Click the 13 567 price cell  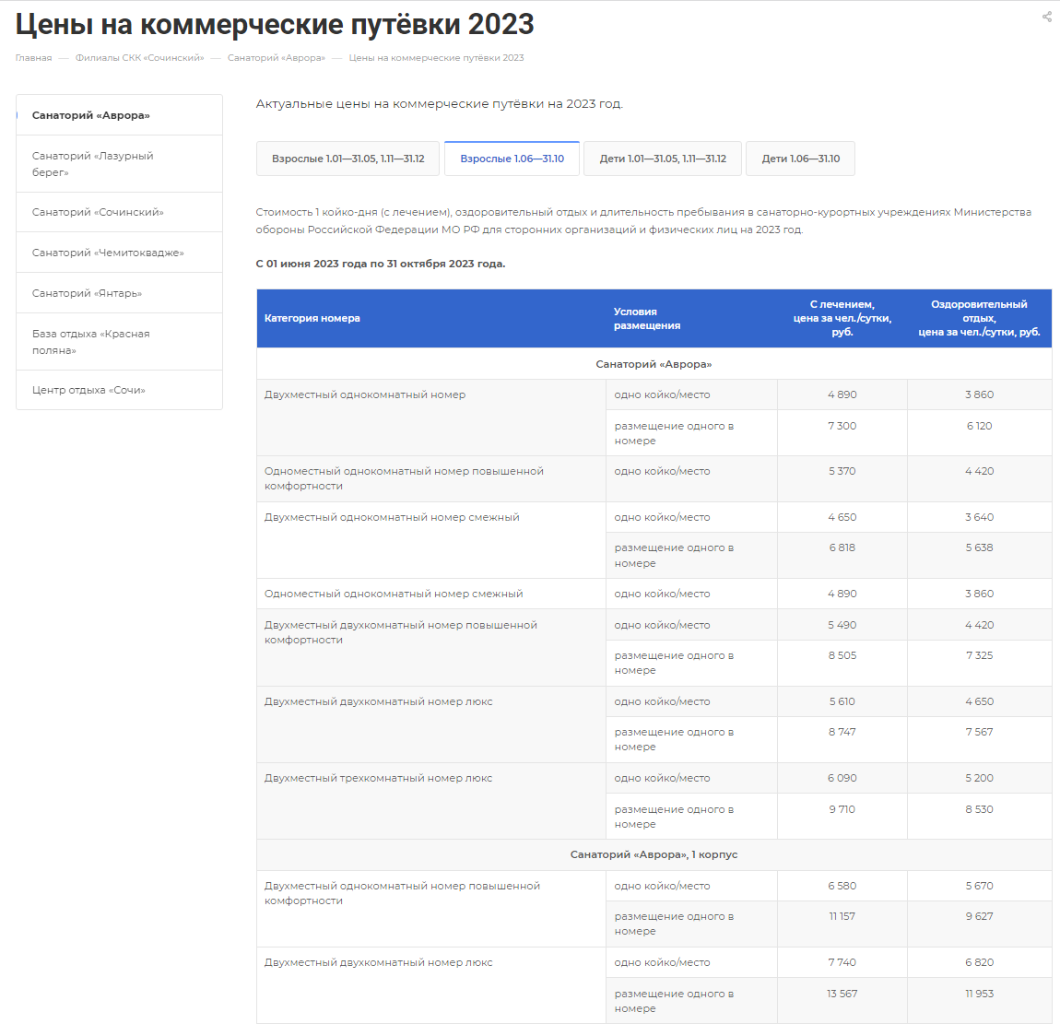842,994
